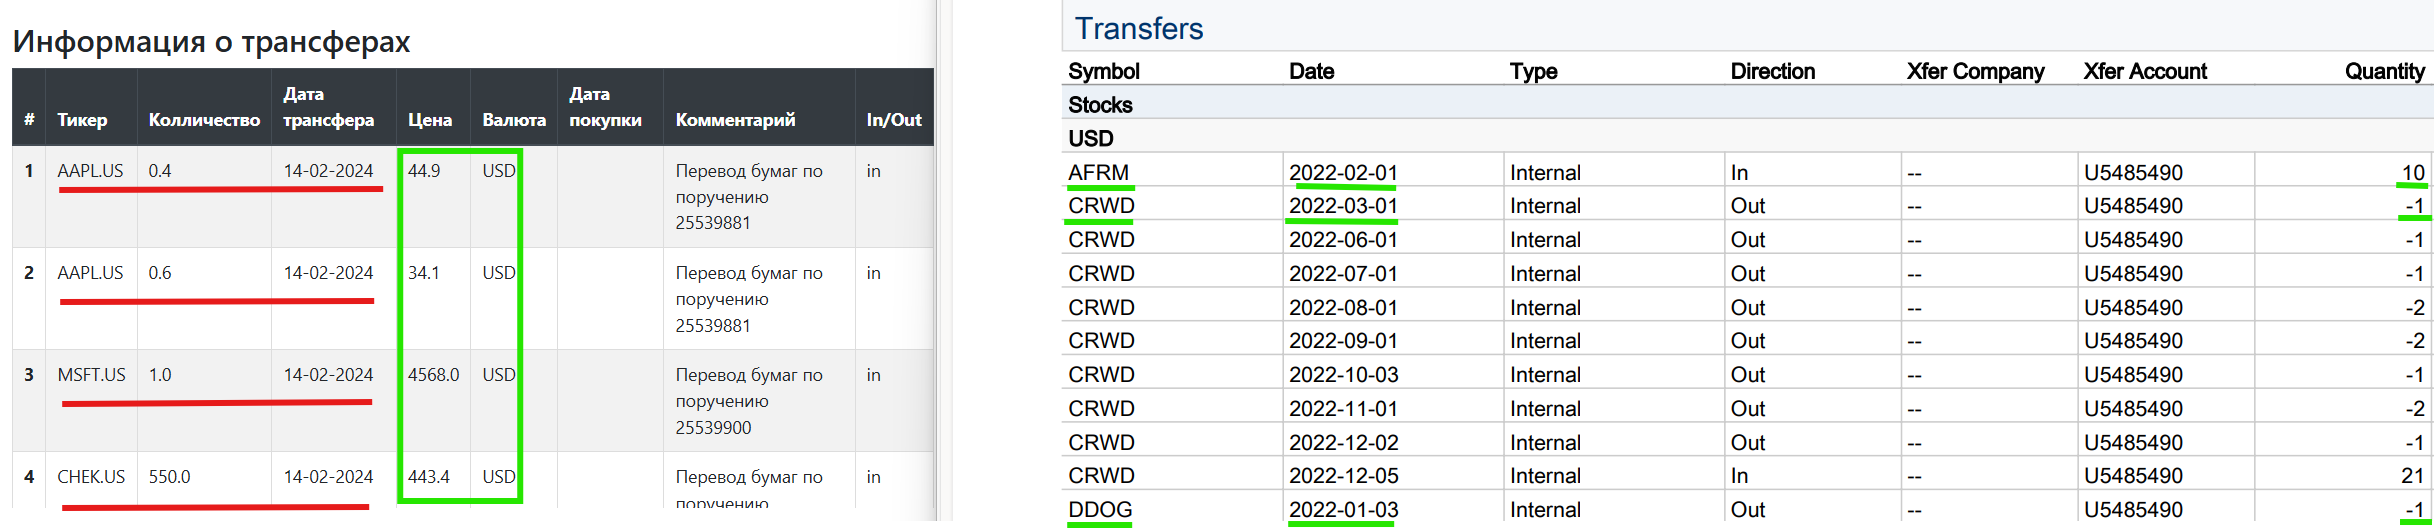Select the MSFT.US ticker cell

[x=91, y=375]
